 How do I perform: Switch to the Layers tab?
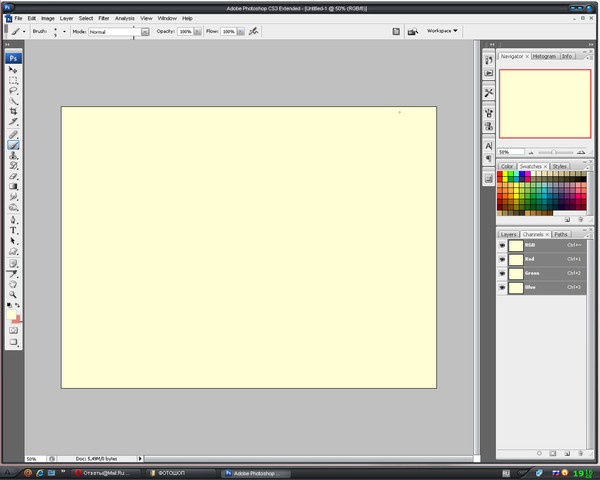508,234
